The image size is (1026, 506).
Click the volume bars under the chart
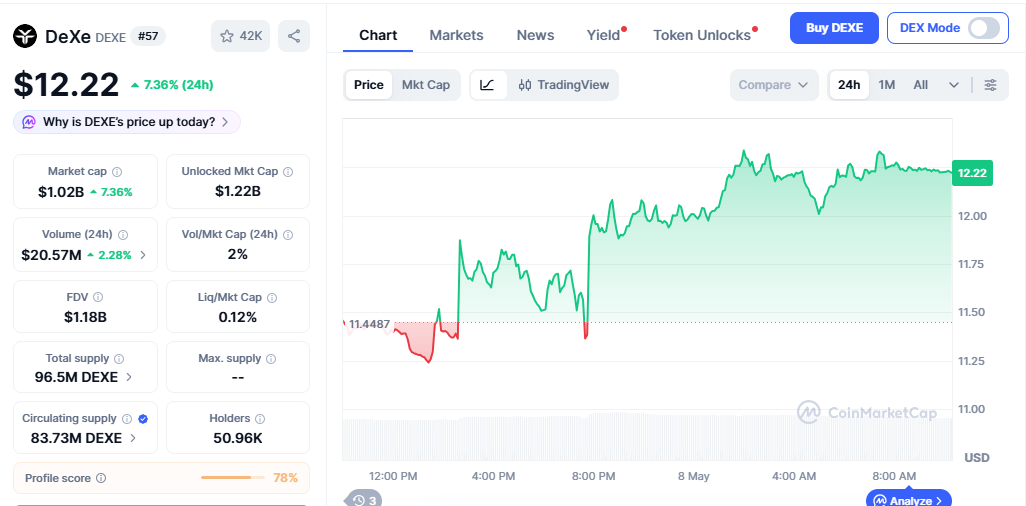(x=647, y=437)
